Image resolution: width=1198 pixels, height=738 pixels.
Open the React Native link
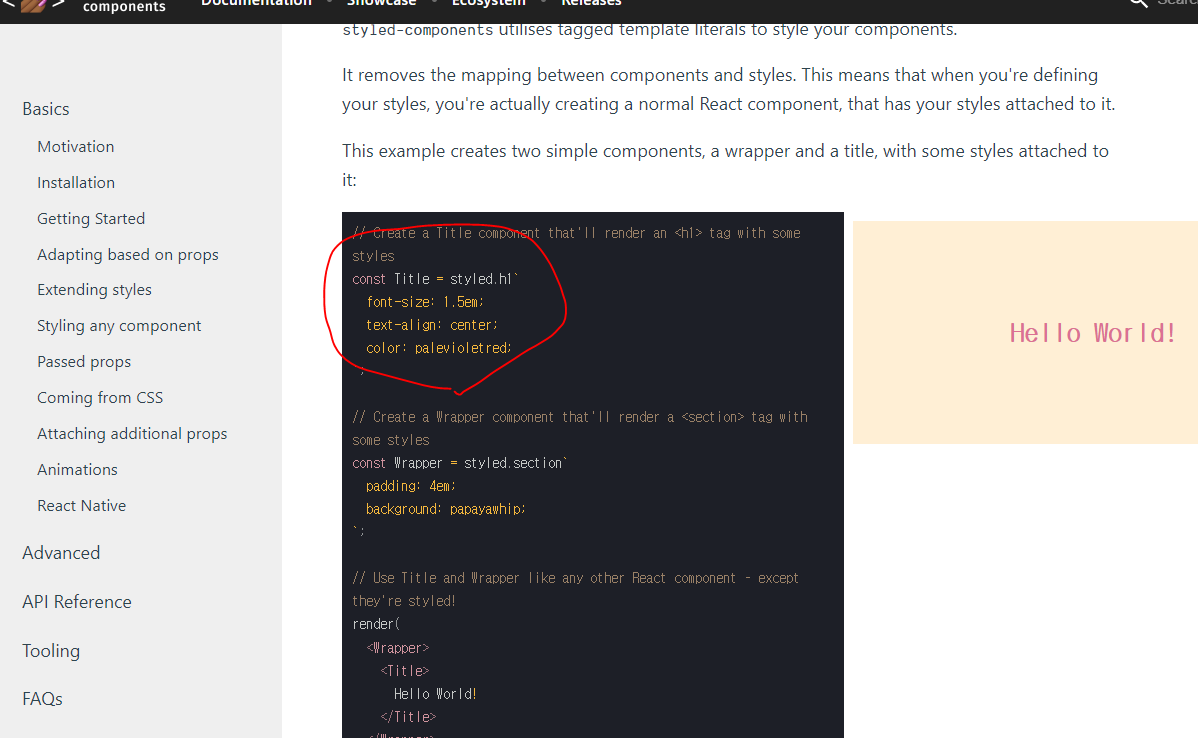82,505
